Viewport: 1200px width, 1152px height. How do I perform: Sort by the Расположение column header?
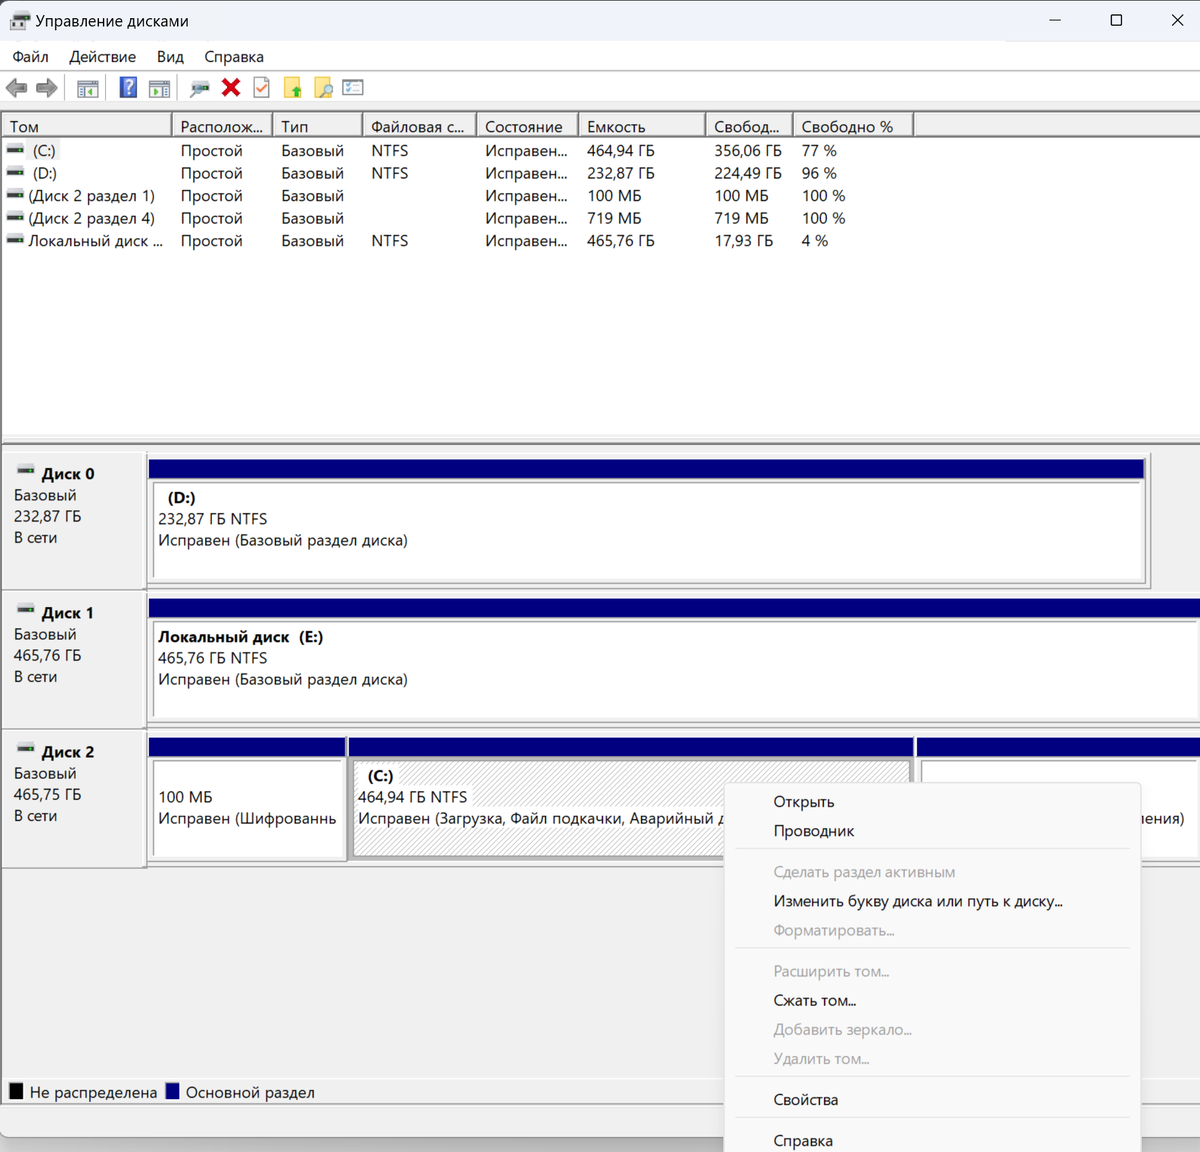pos(222,127)
